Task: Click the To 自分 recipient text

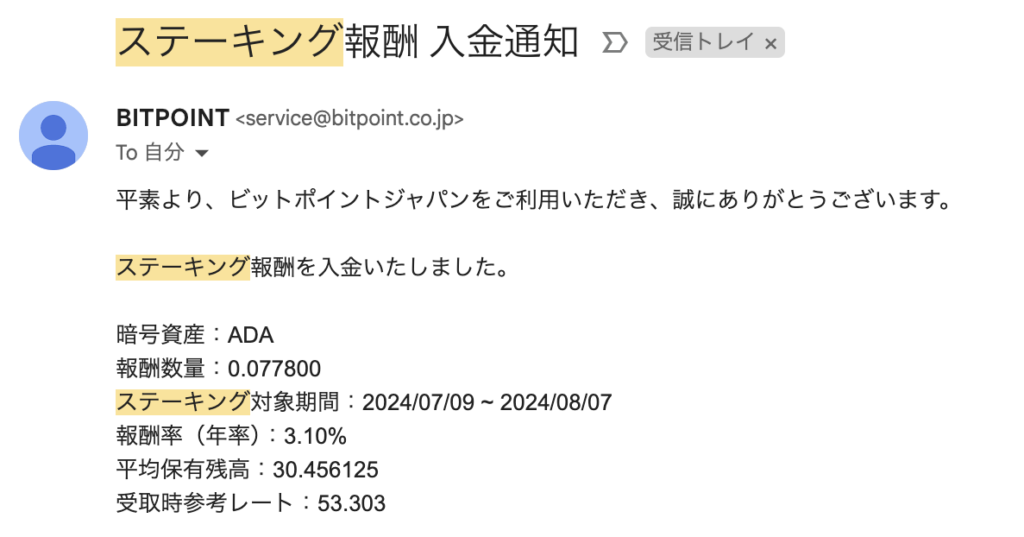Action: 150,153
